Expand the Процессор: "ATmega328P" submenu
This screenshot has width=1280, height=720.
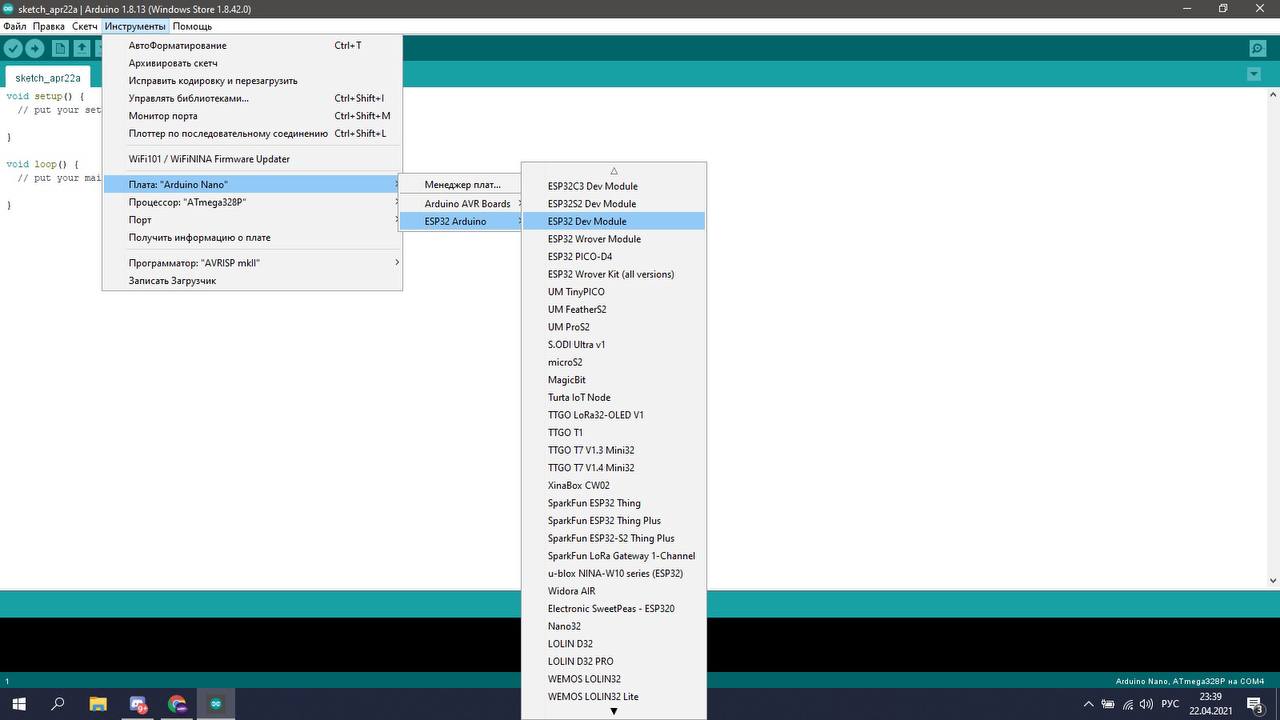pos(252,202)
